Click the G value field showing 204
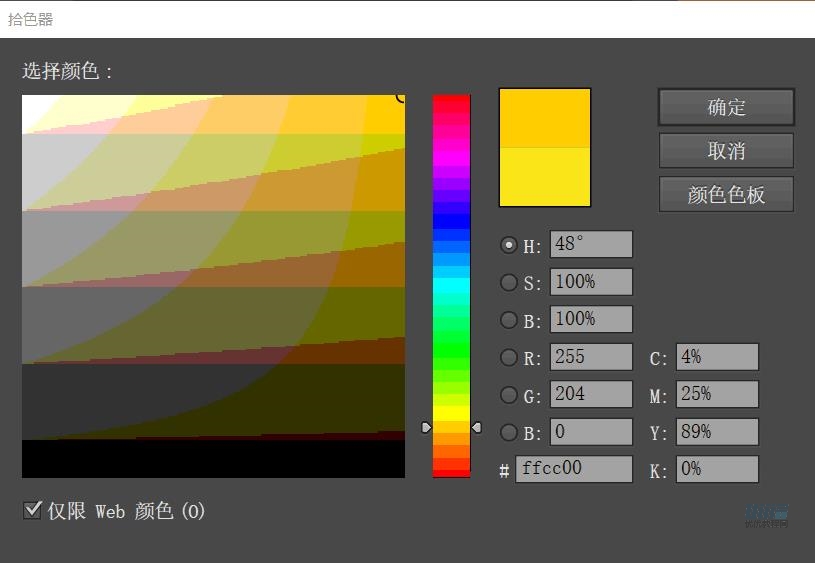 click(x=590, y=394)
